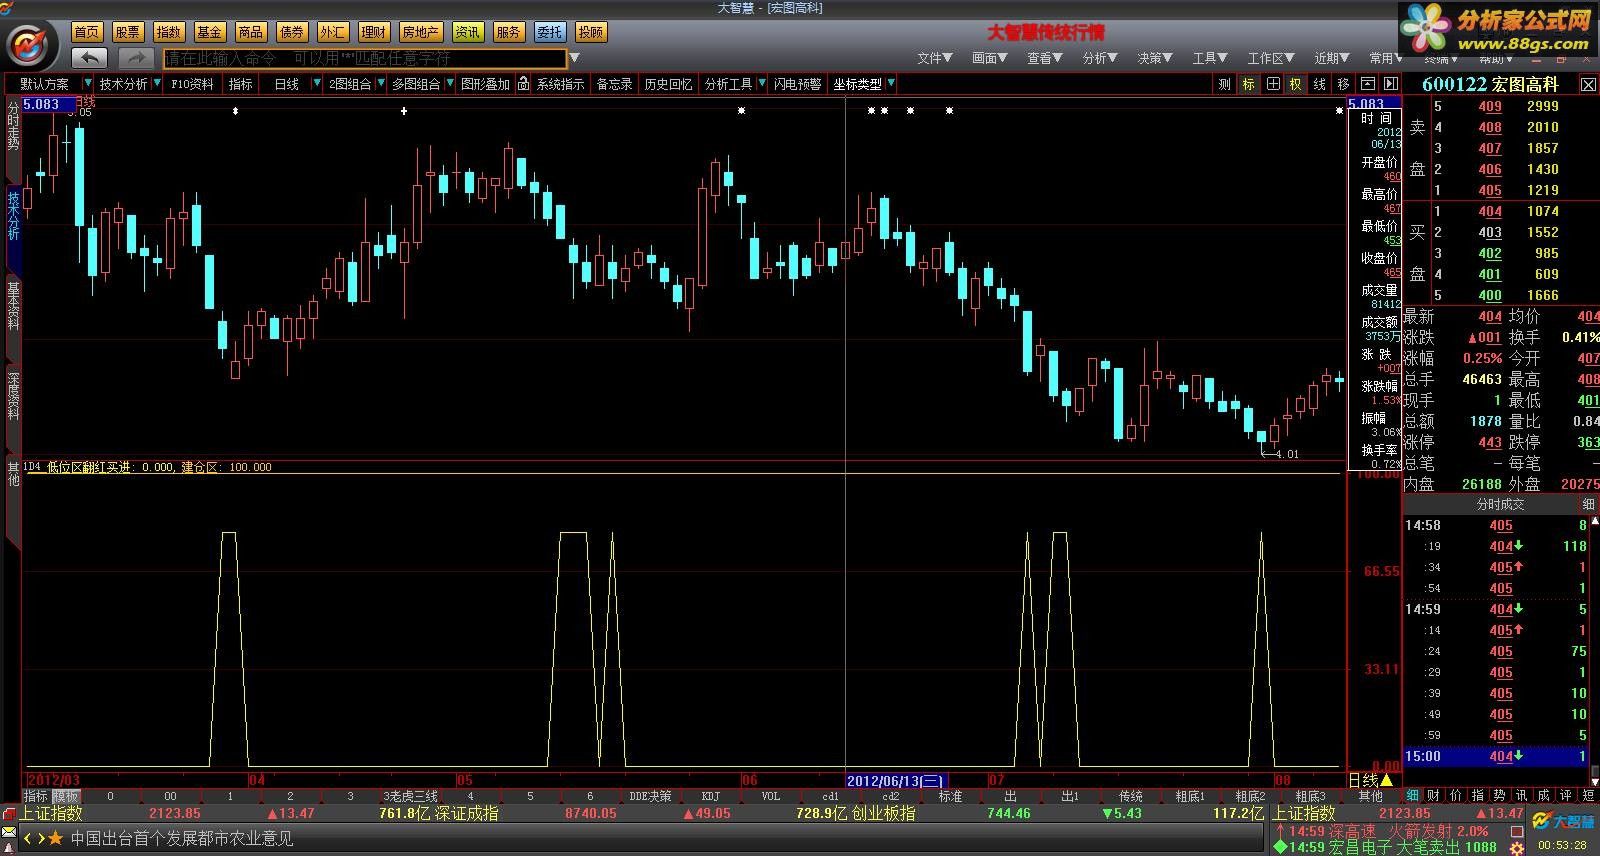Click 闪电预警 toolbar item

[x=798, y=84]
